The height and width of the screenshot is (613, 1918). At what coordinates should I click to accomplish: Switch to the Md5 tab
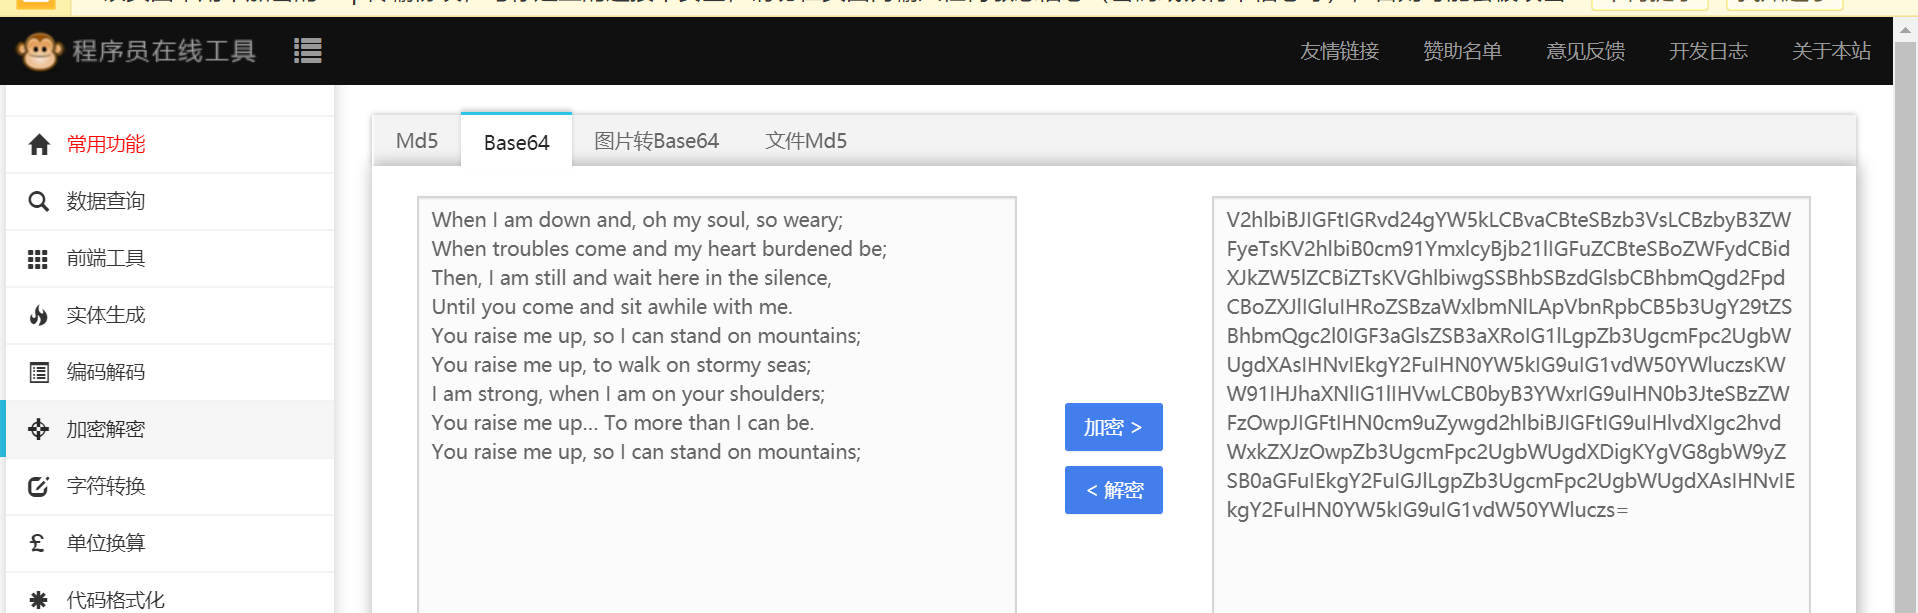point(417,141)
